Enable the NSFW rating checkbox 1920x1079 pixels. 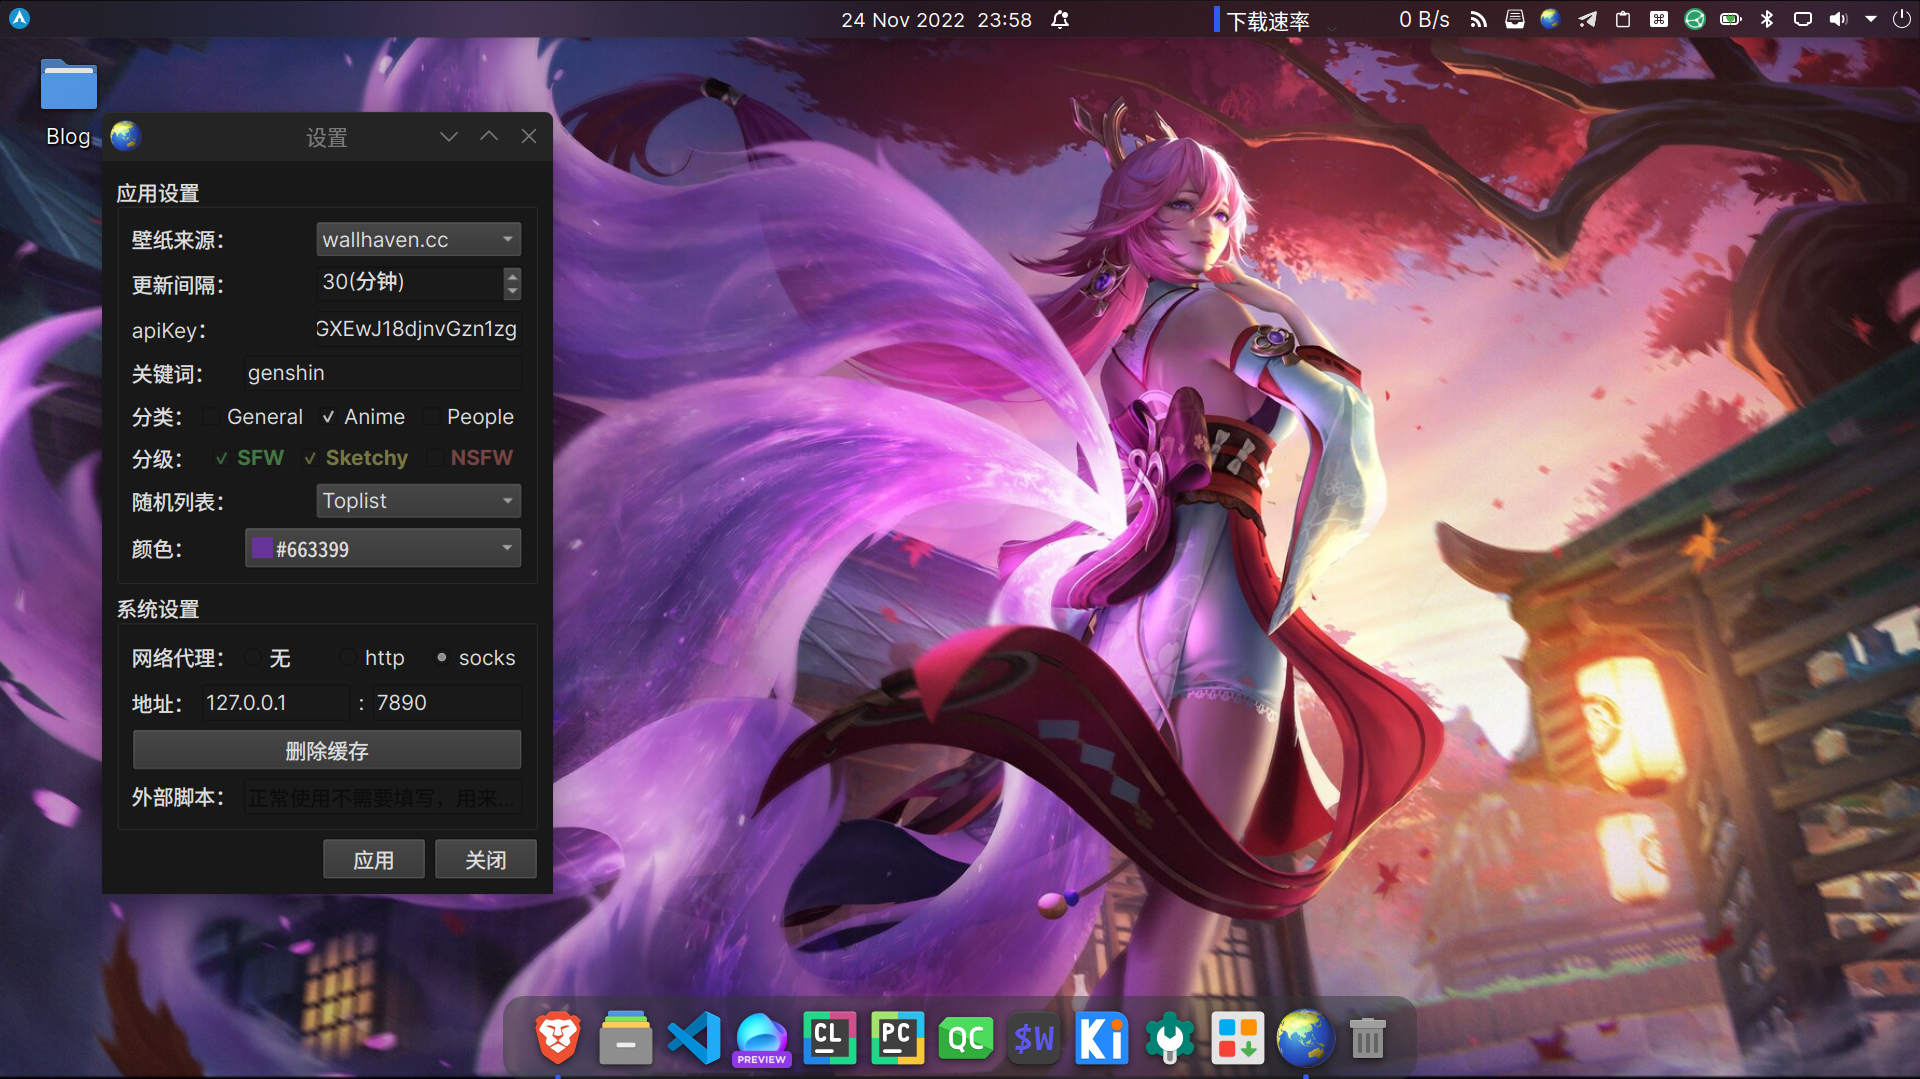point(435,458)
